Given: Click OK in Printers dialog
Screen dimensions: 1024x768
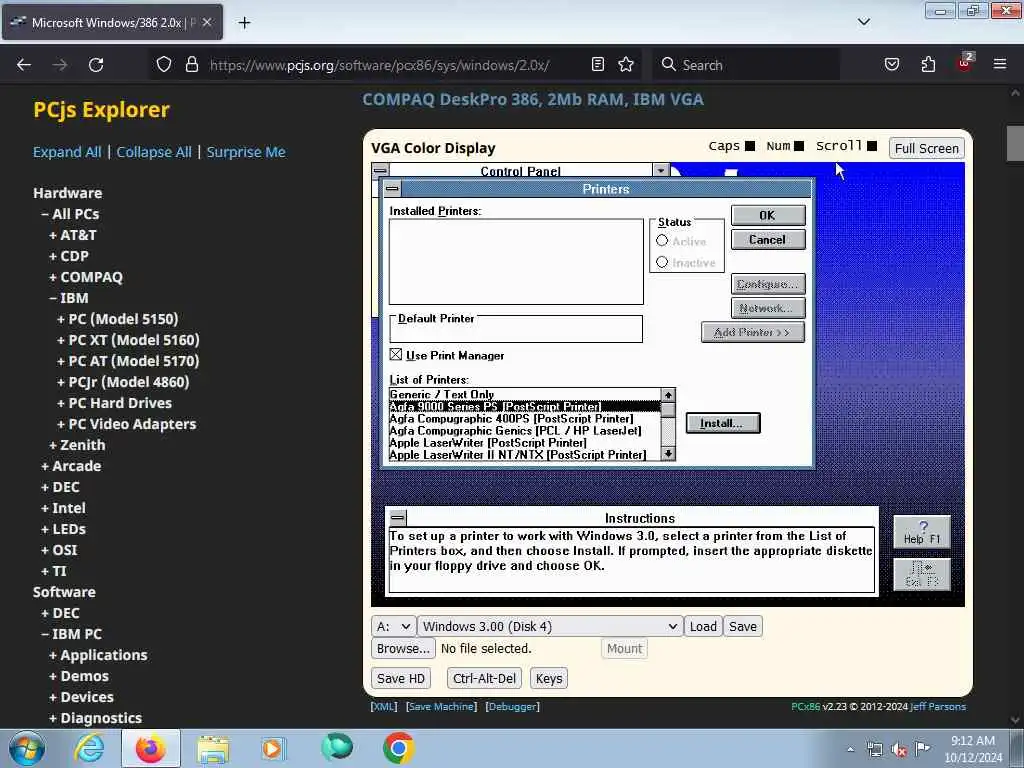Looking at the screenshot, I should tap(767, 216).
